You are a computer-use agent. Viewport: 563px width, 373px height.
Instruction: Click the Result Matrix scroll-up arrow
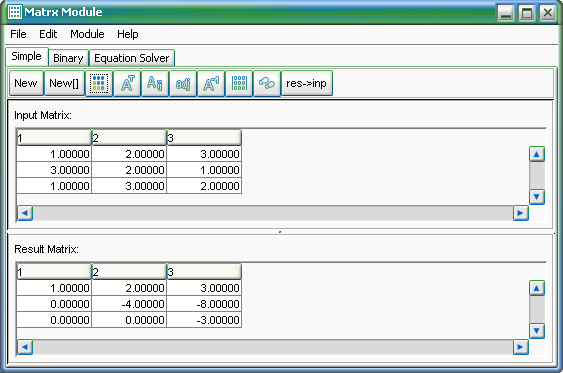pyautogui.click(x=537, y=288)
